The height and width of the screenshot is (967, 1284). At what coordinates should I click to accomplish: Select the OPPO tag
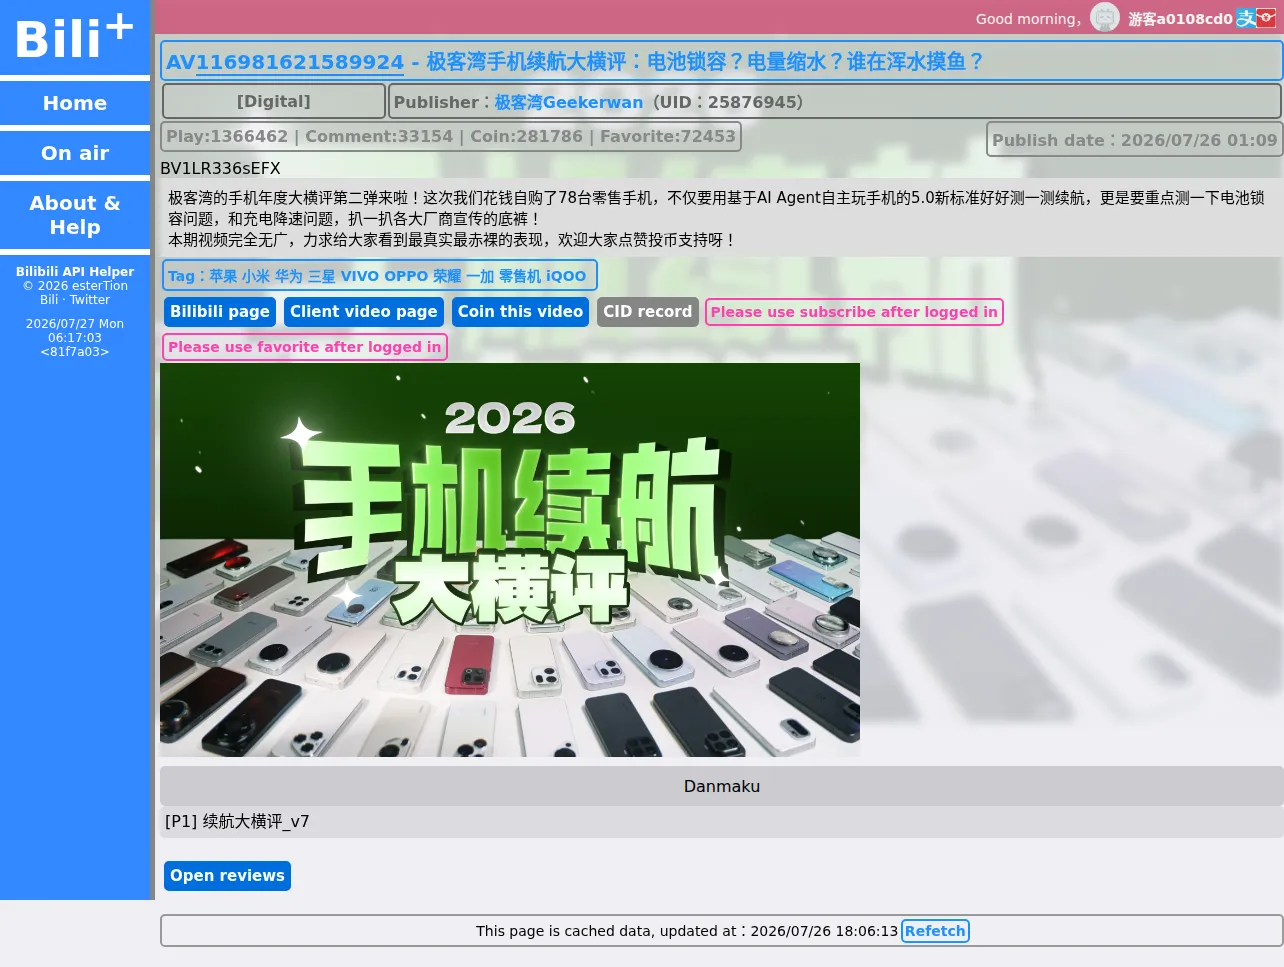tap(406, 276)
